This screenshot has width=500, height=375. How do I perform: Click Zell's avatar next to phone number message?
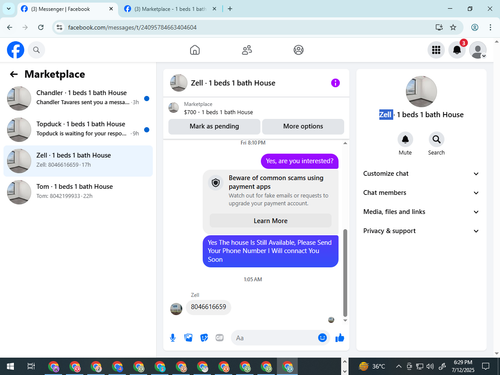(176, 309)
